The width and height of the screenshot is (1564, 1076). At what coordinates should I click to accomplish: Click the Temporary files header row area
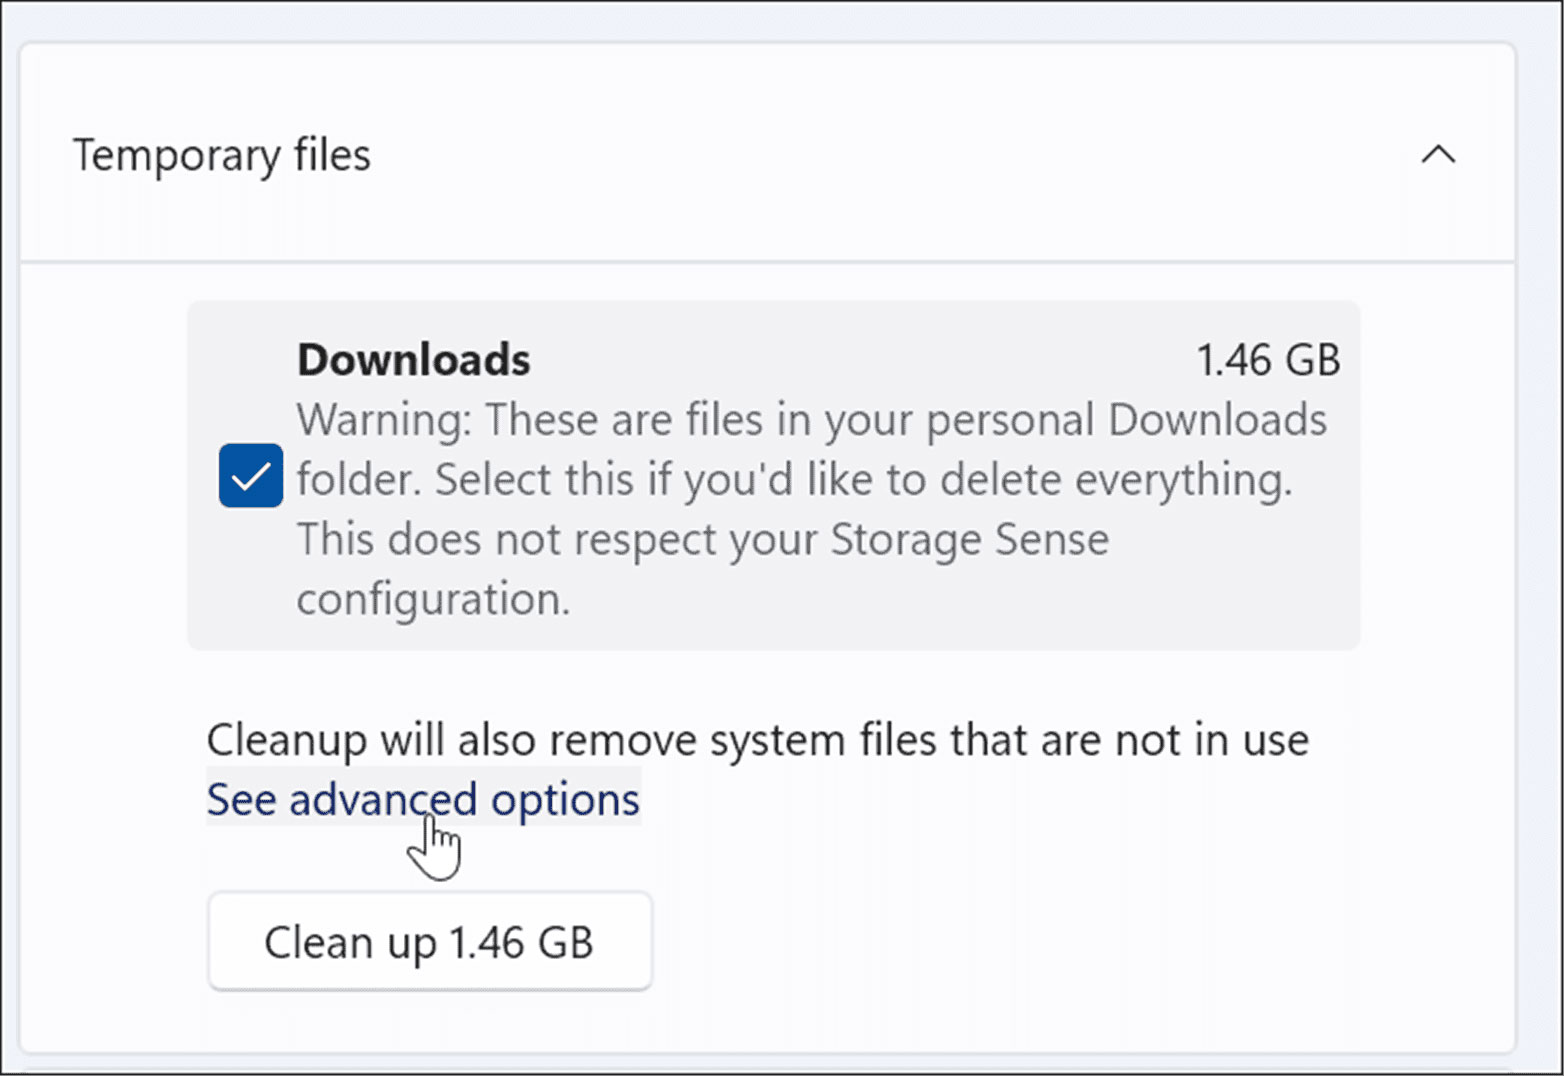click(767, 155)
